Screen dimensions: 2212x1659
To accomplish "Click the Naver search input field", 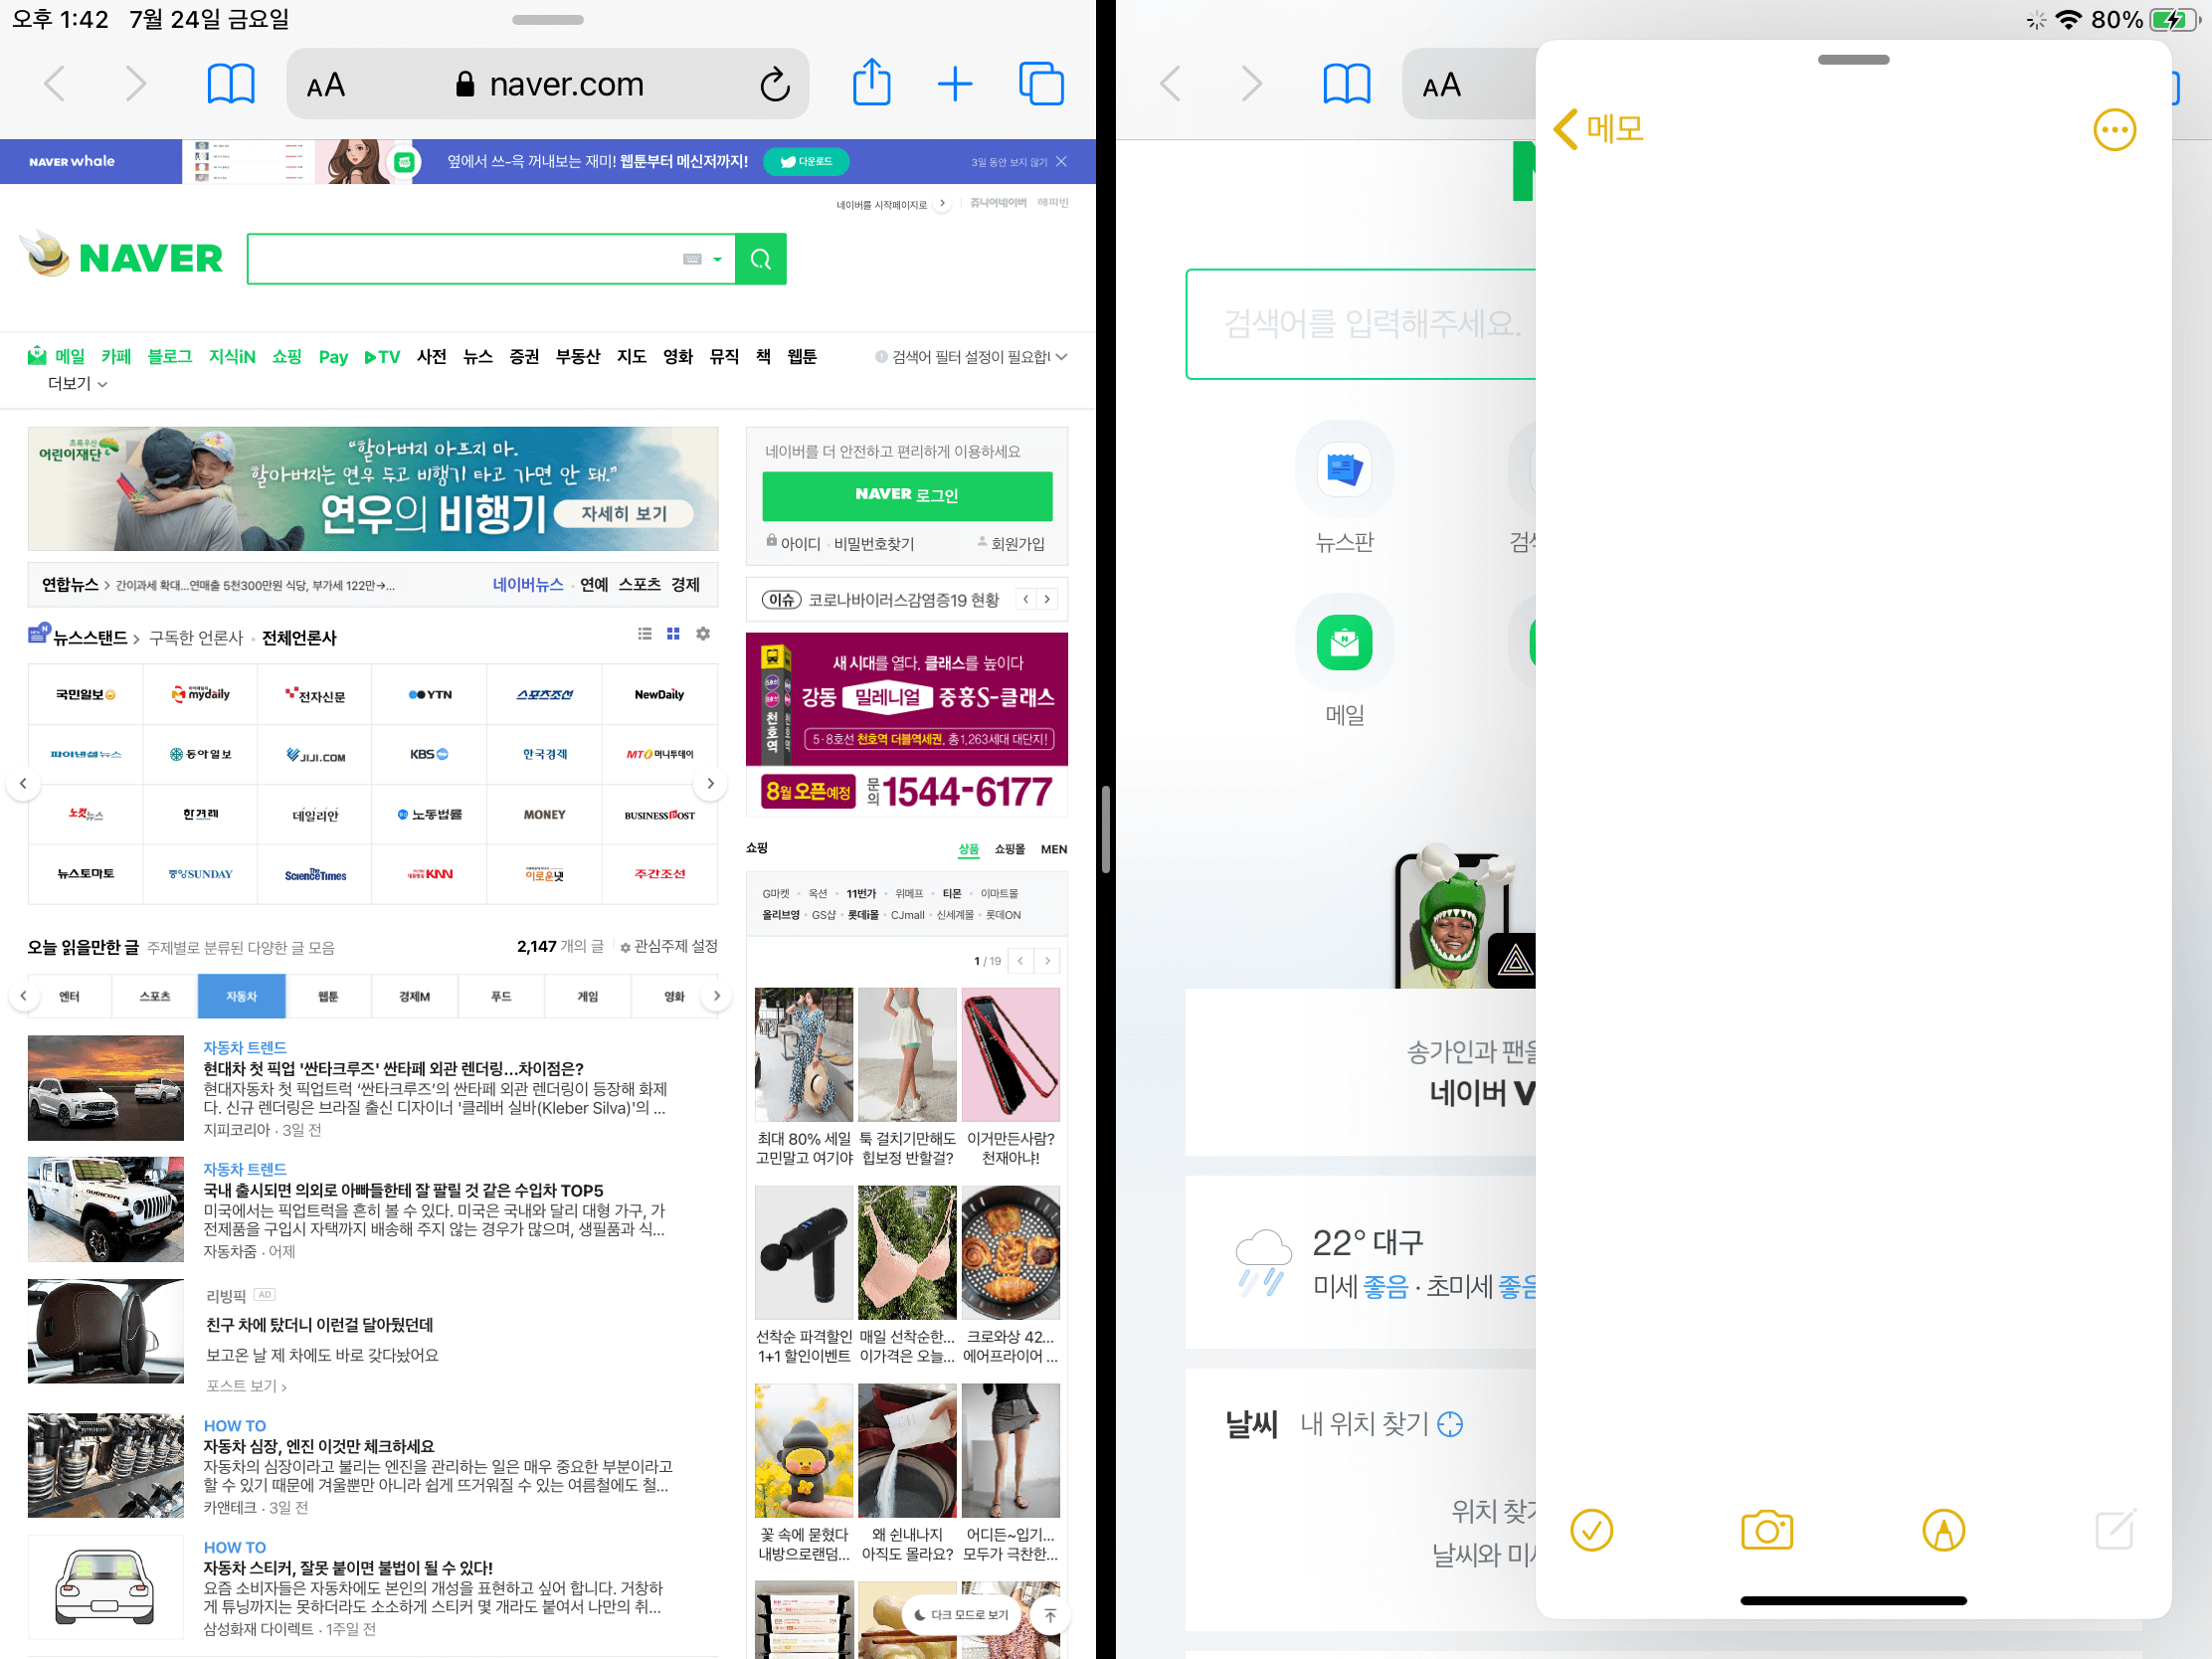I will coord(460,259).
